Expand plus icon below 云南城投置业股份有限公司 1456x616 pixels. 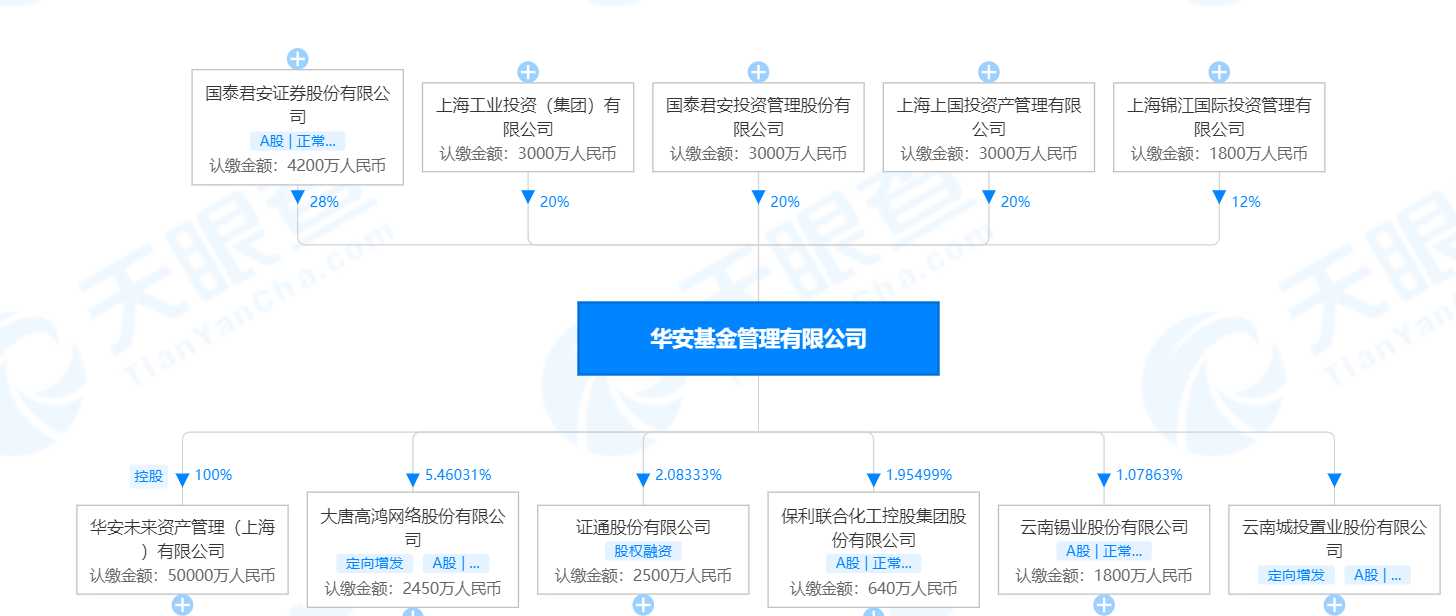pyautogui.click(x=1334, y=605)
